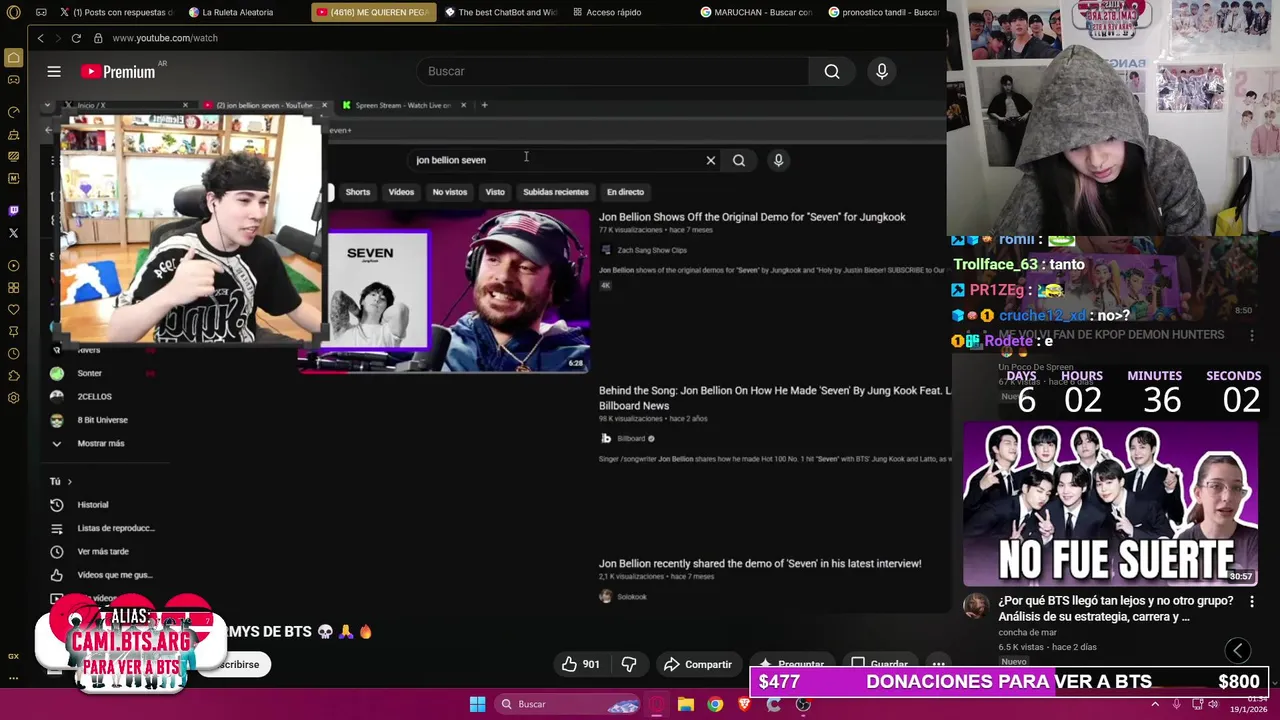Viewport: 1280px width, 720px height.
Task: Open the site lock info icon
Action: tap(98, 38)
